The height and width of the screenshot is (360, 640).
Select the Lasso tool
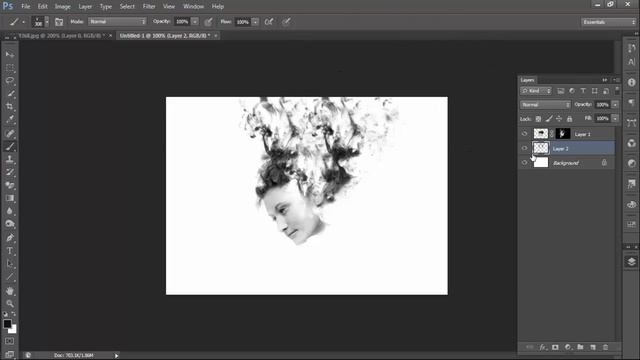coord(10,80)
